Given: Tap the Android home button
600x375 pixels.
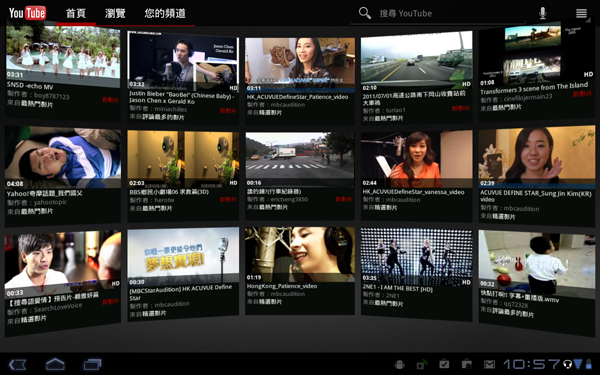Looking at the screenshot, I should pos(55,364).
